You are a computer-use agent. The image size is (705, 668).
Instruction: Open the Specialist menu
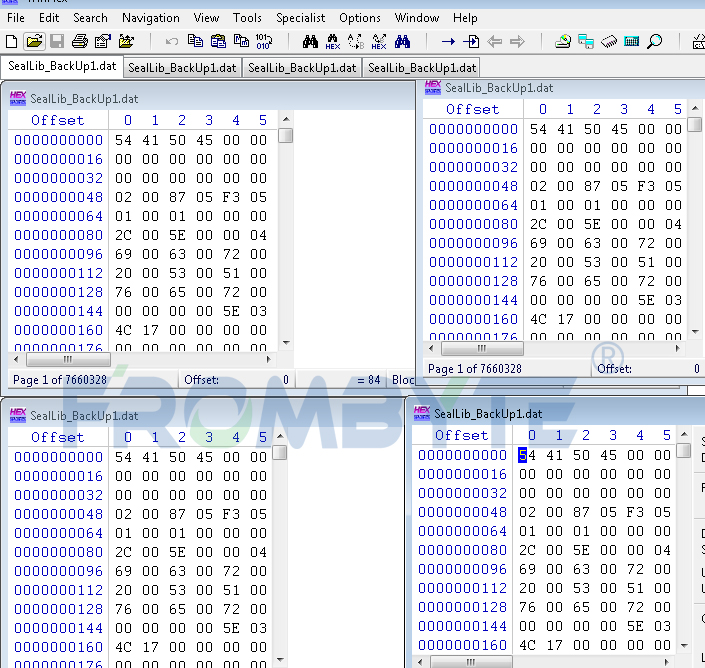(x=300, y=18)
